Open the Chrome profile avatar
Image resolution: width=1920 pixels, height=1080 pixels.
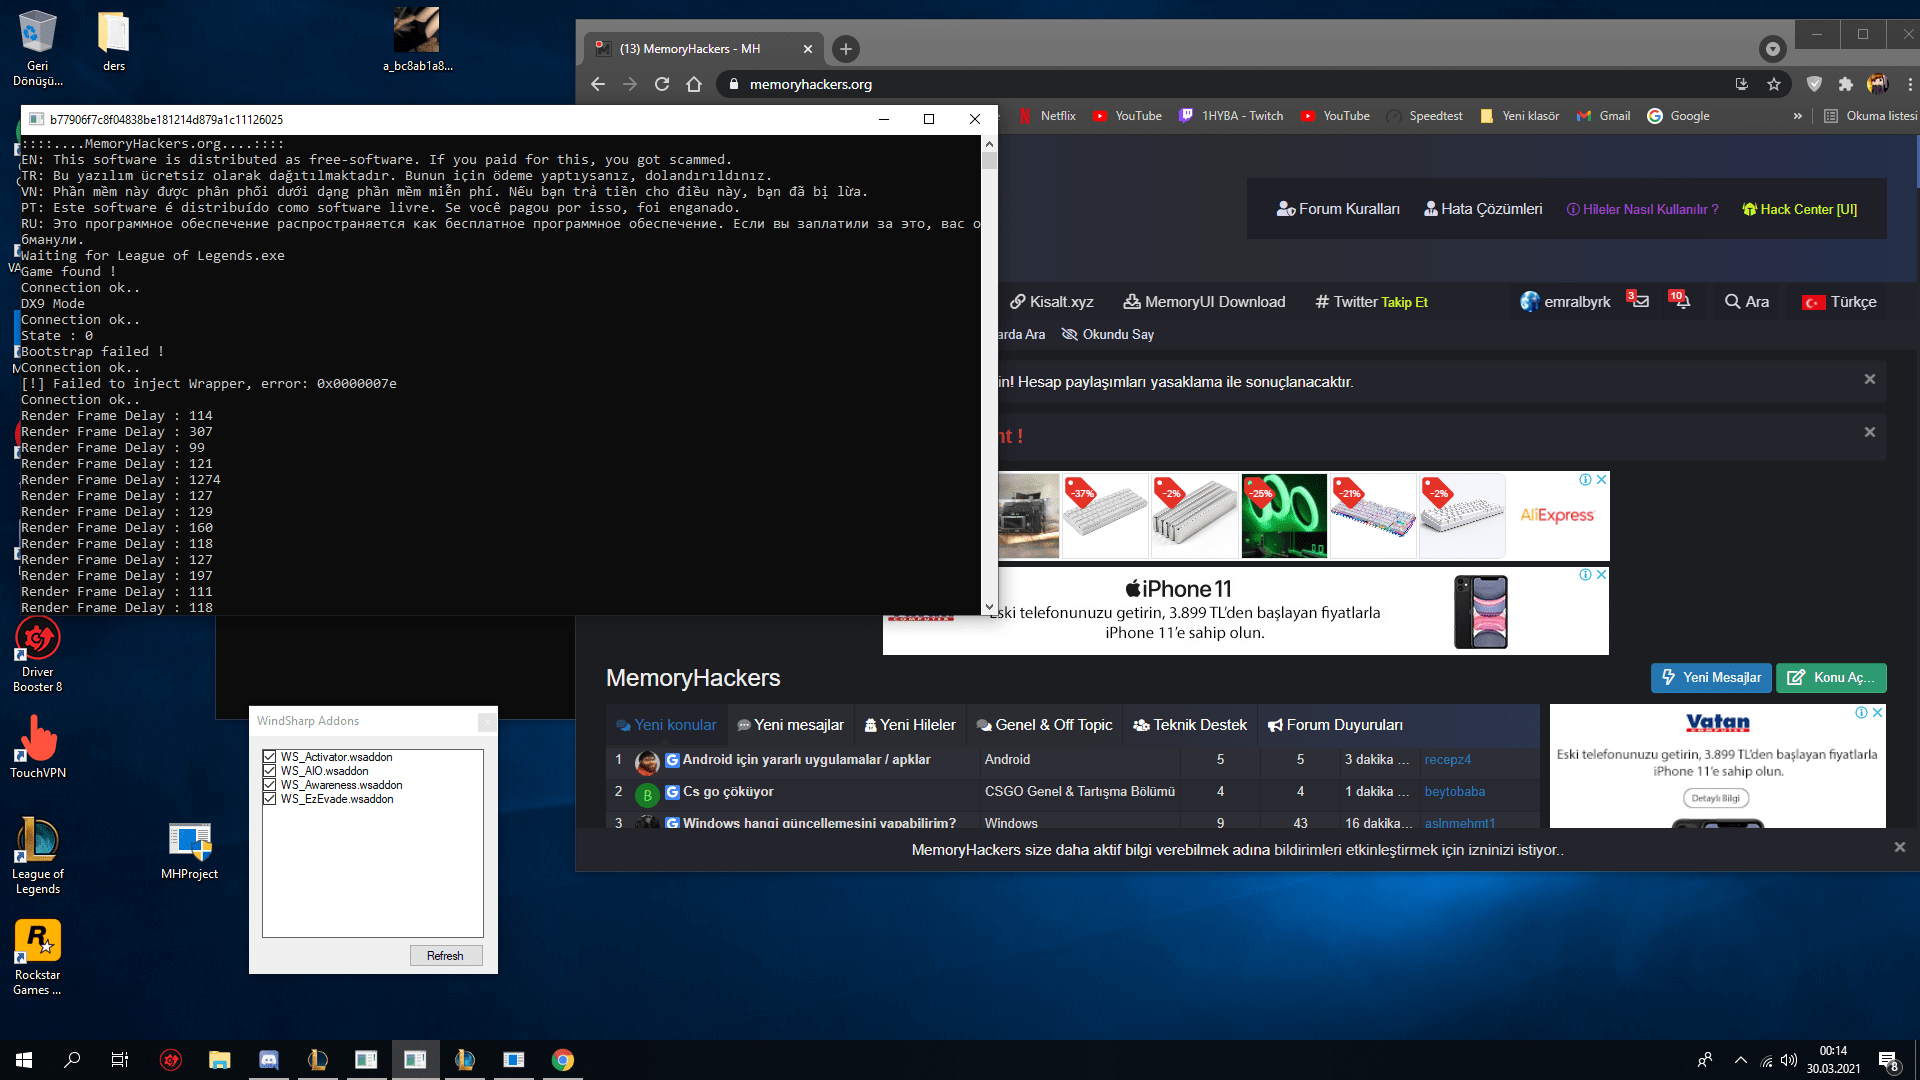click(x=1877, y=84)
